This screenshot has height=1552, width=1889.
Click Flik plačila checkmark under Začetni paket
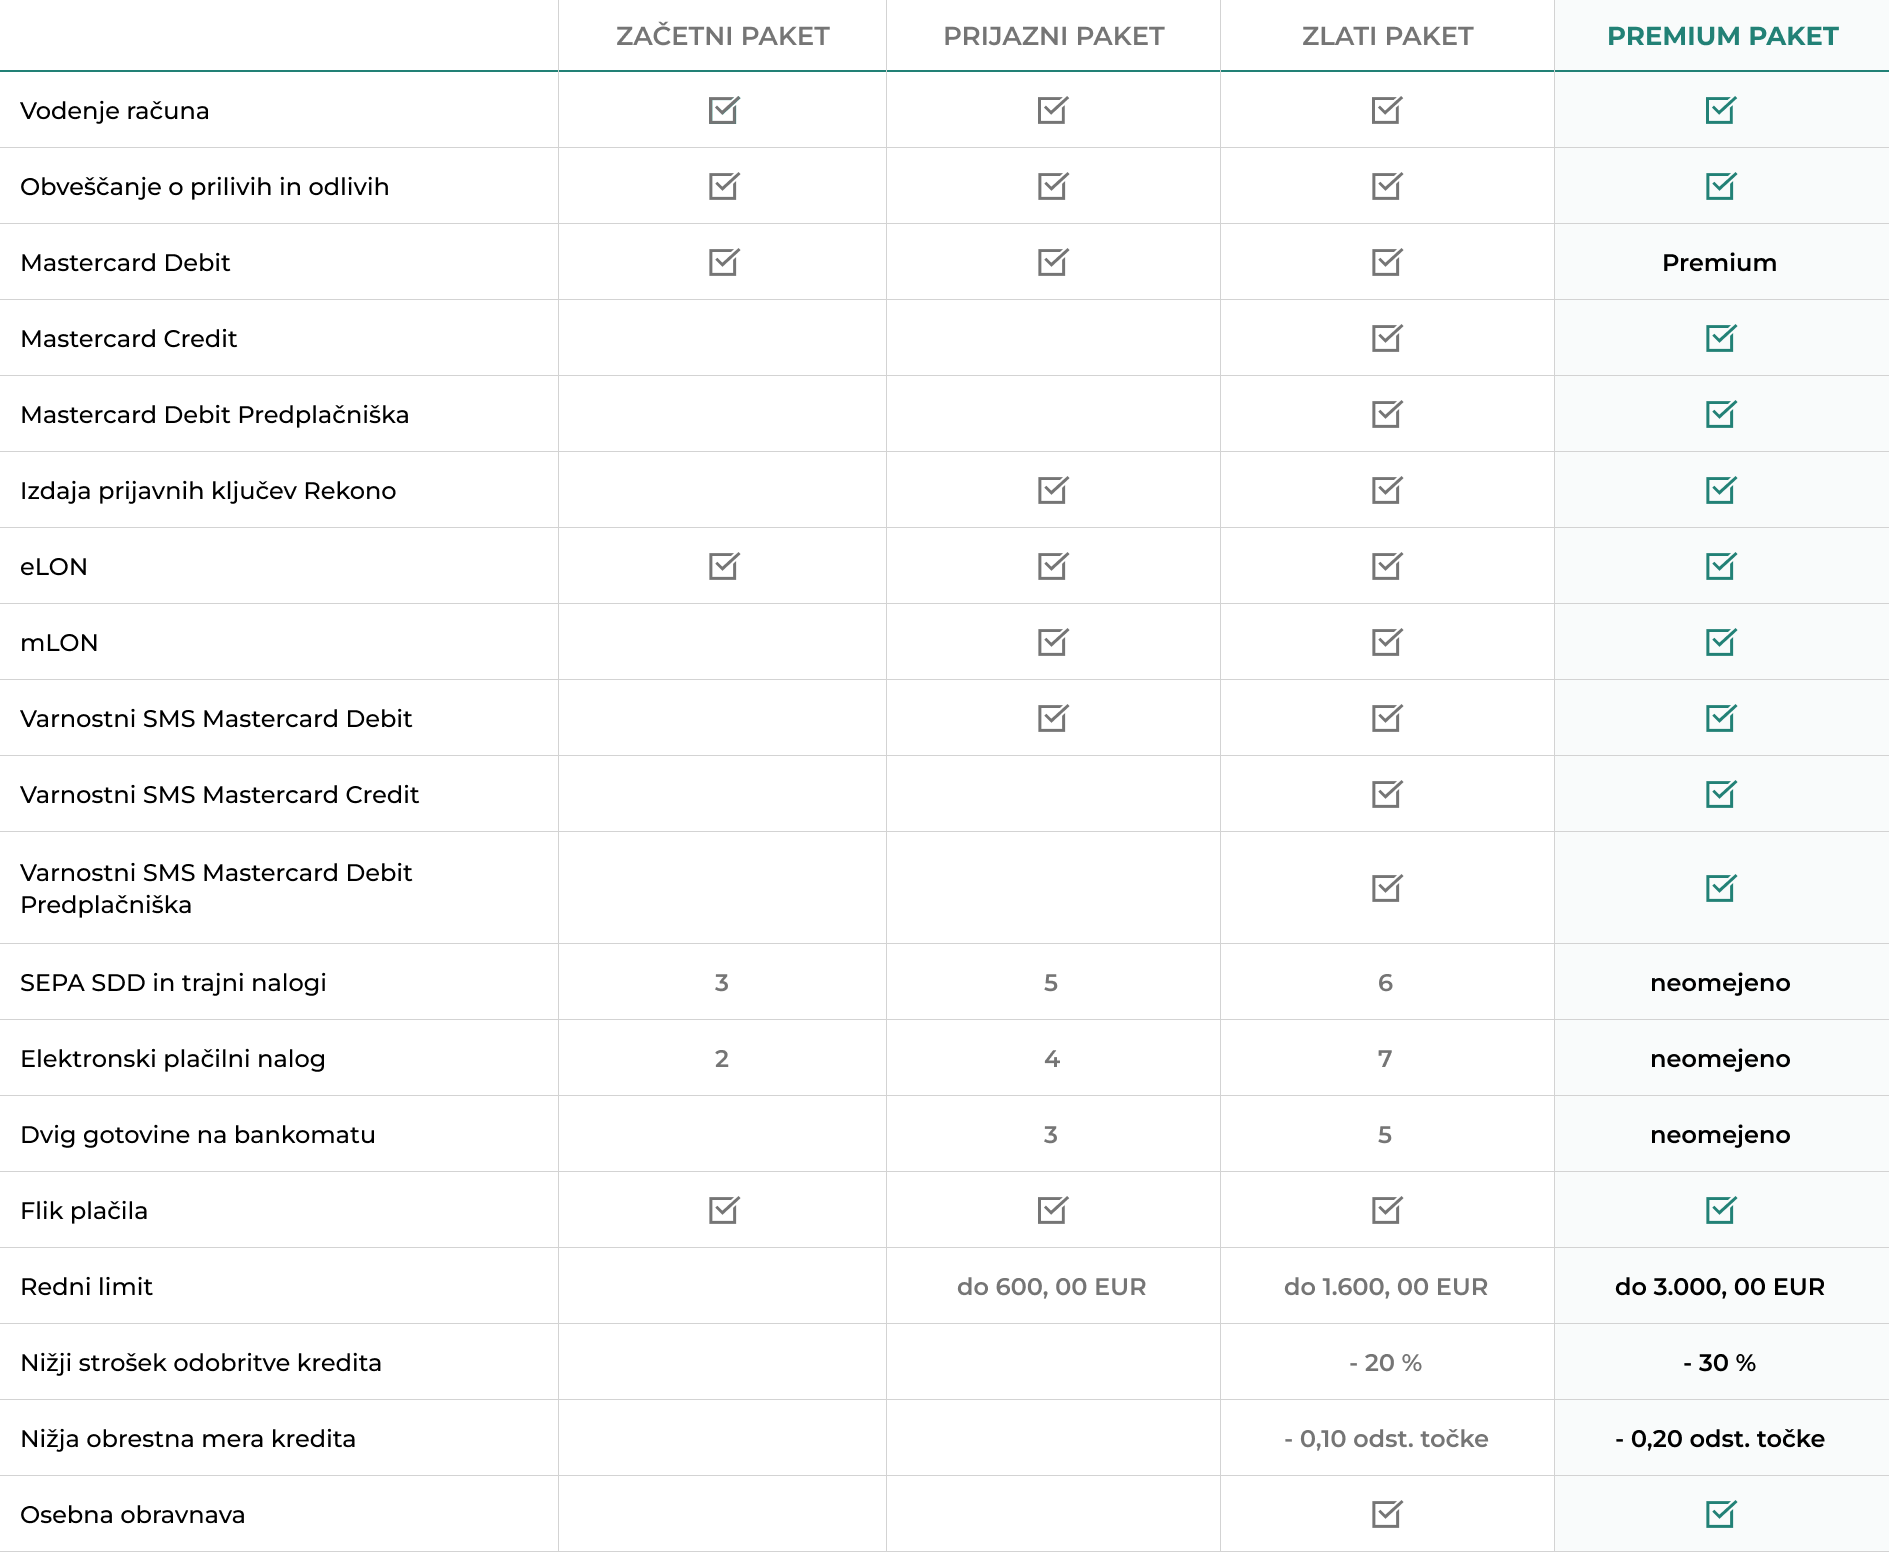click(x=723, y=1210)
